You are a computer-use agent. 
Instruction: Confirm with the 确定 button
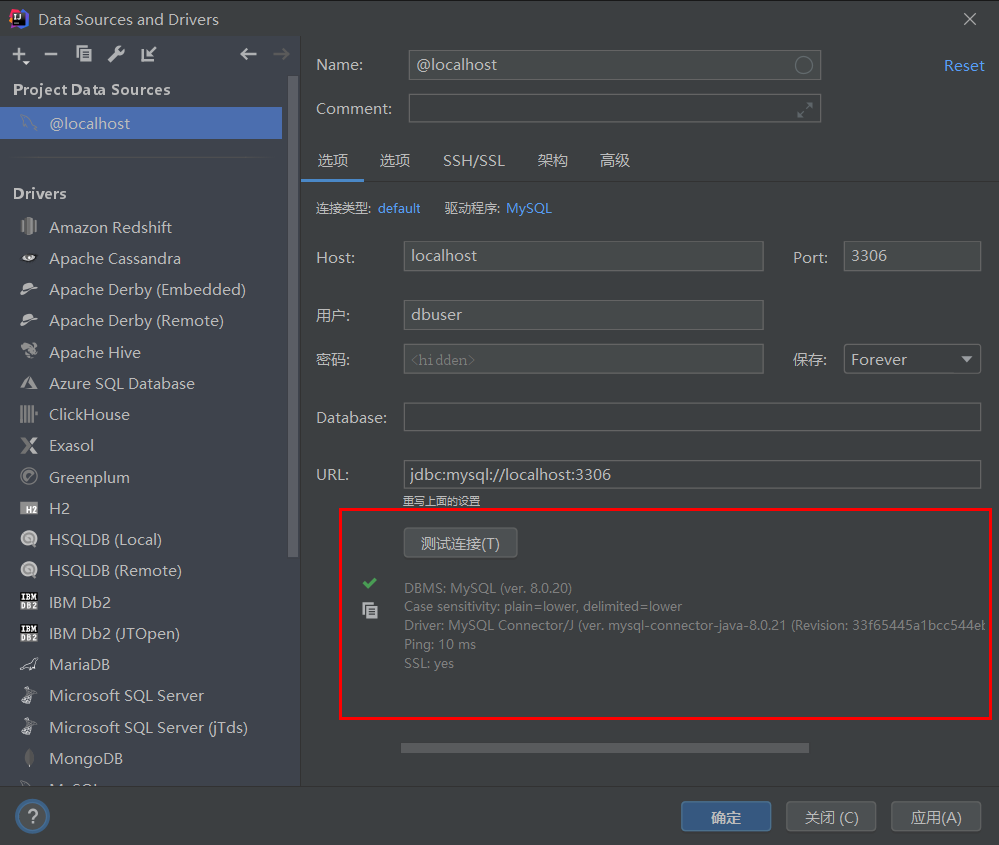(x=726, y=817)
